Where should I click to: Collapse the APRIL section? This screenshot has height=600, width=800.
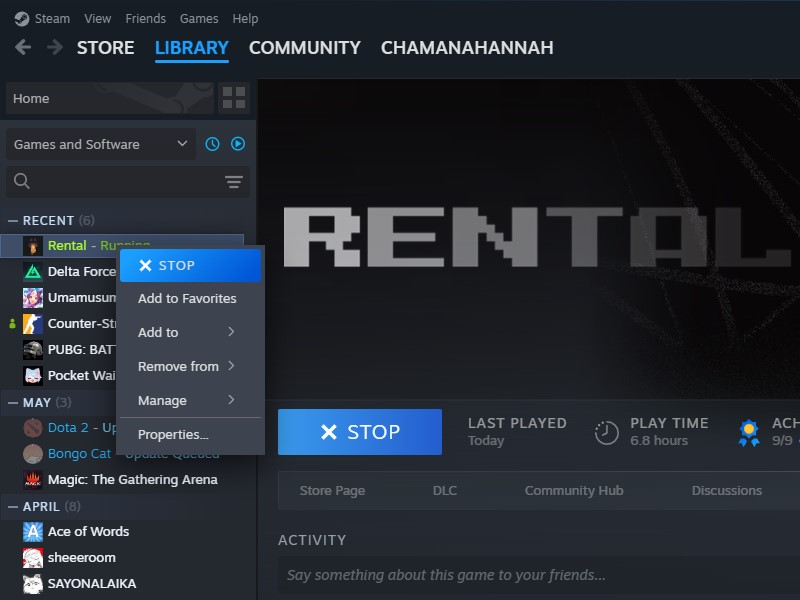coord(13,507)
